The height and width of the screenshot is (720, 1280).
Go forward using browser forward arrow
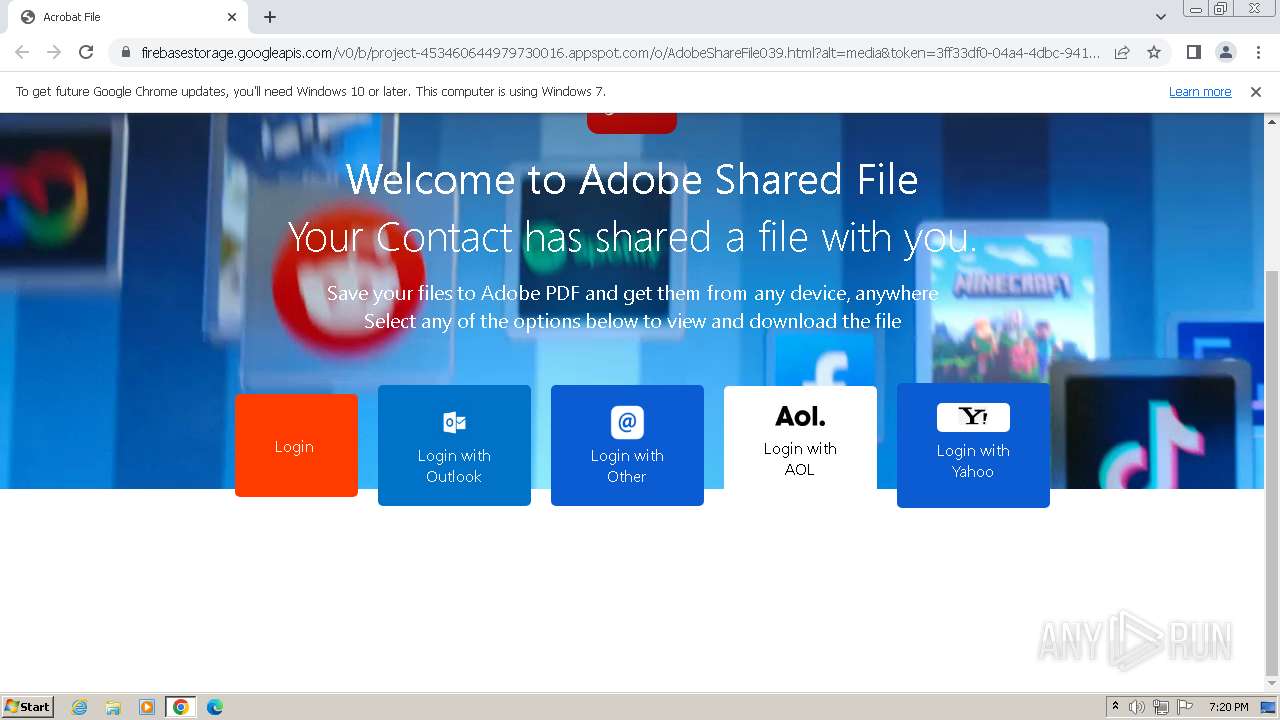tap(54, 52)
